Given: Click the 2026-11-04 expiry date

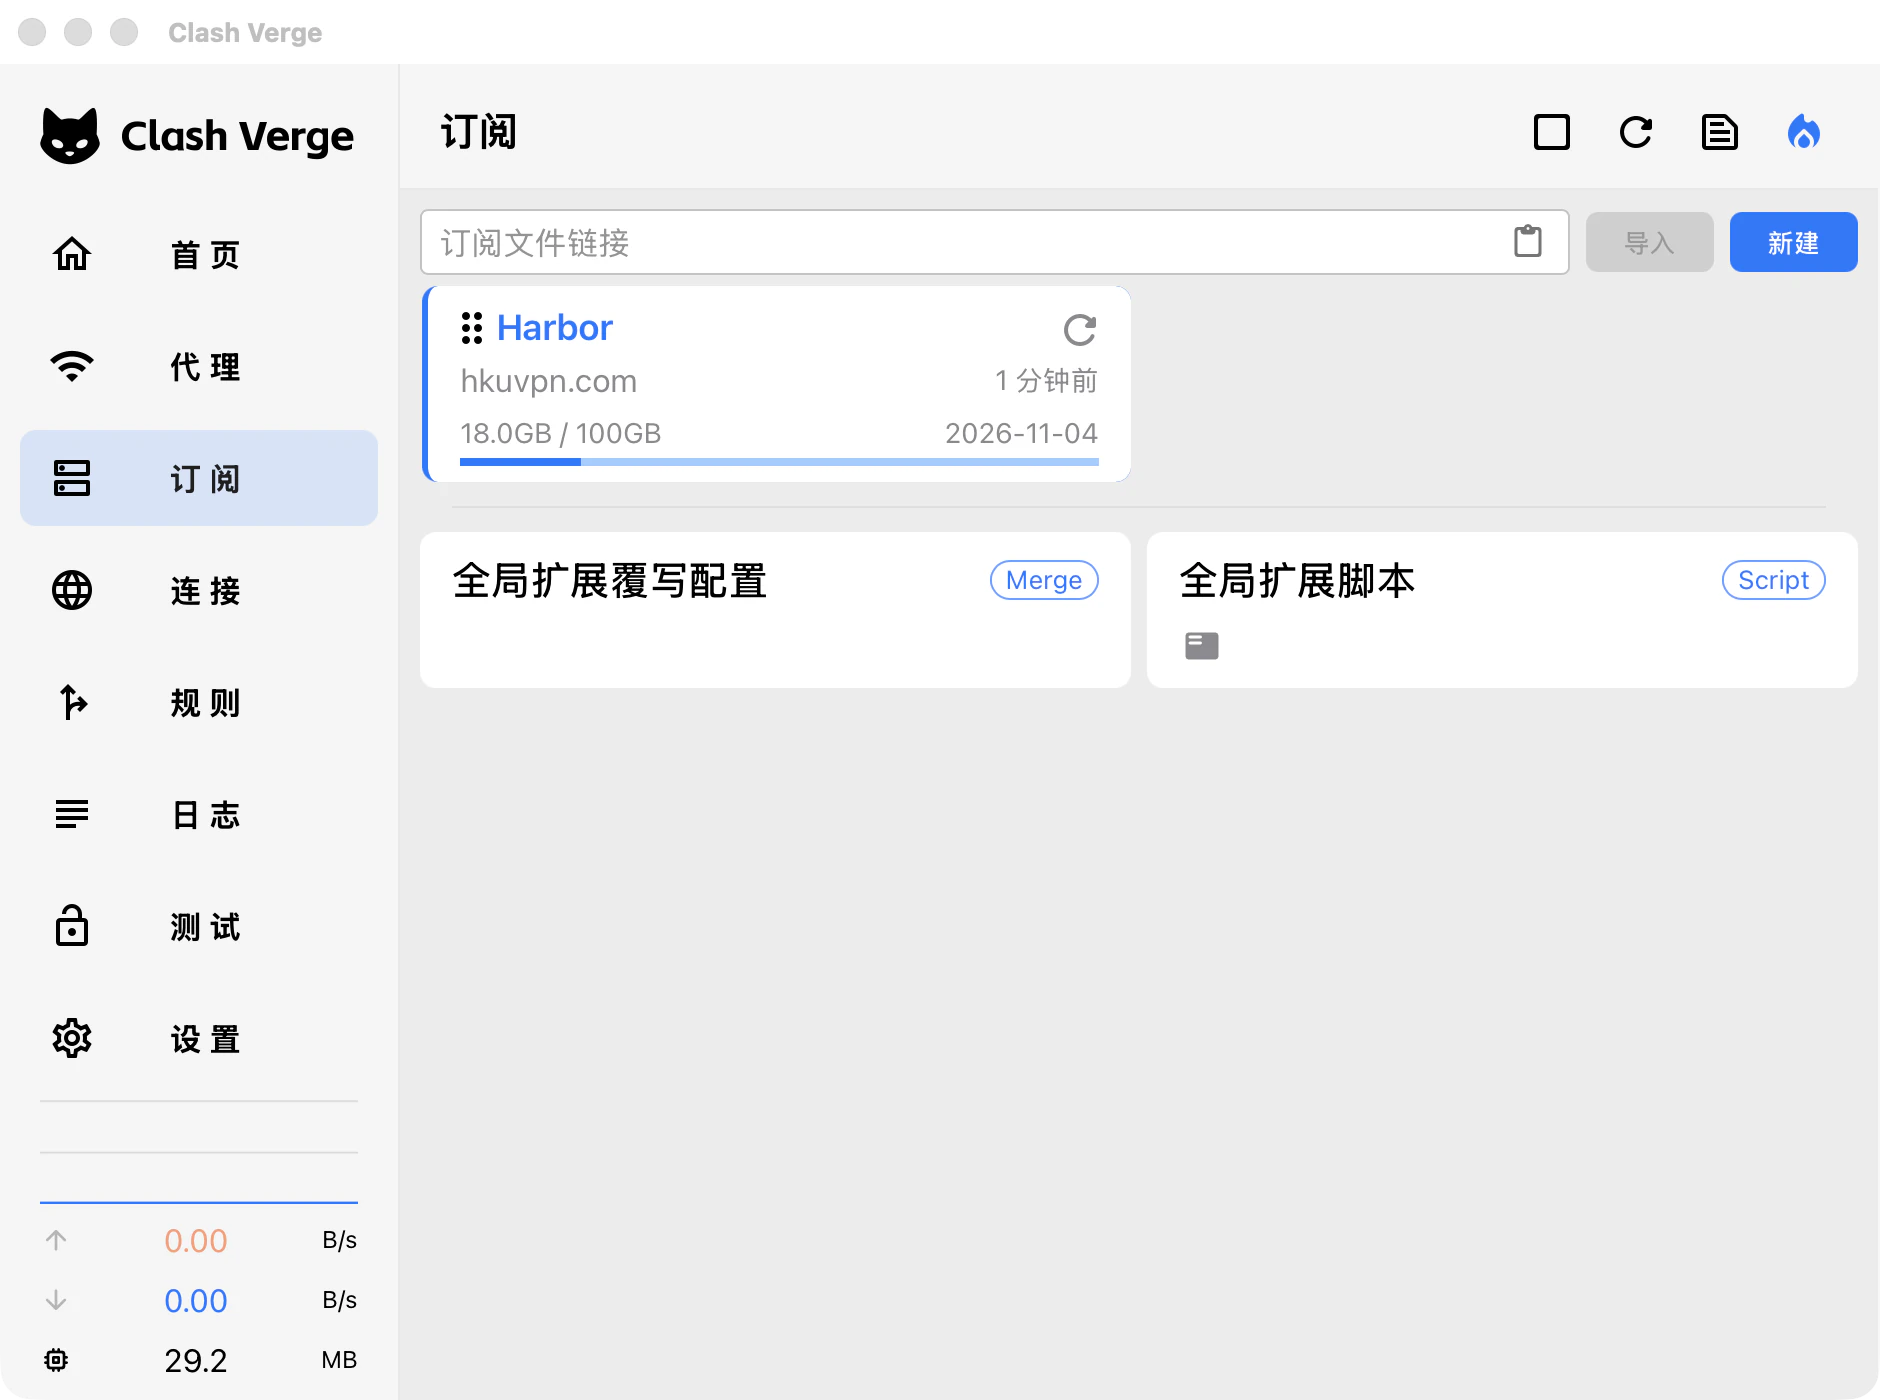Looking at the screenshot, I should click(1022, 433).
